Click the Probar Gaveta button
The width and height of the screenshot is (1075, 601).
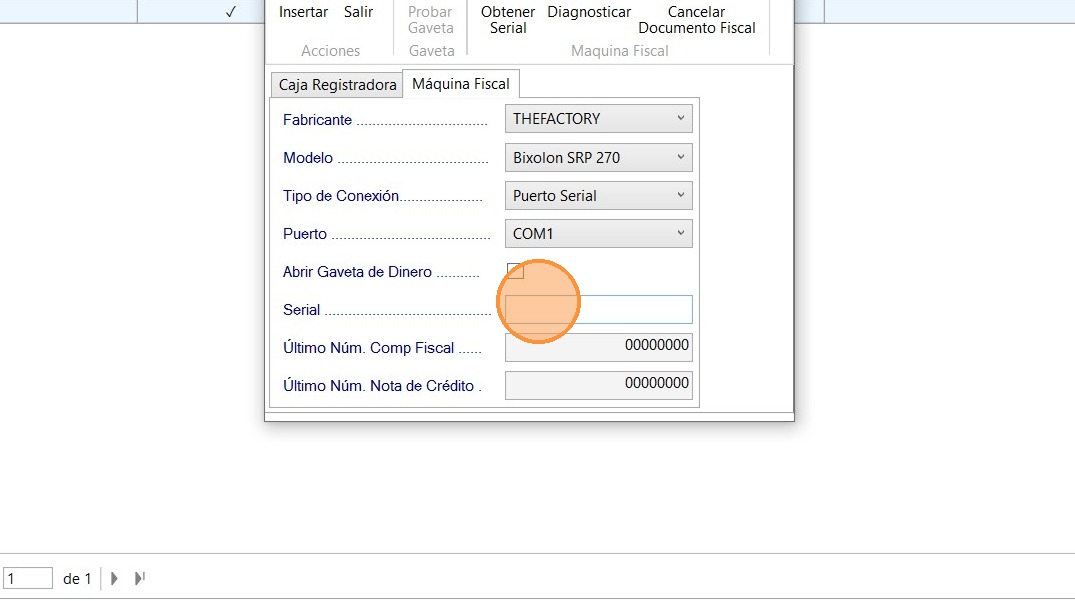[x=431, y=20]
